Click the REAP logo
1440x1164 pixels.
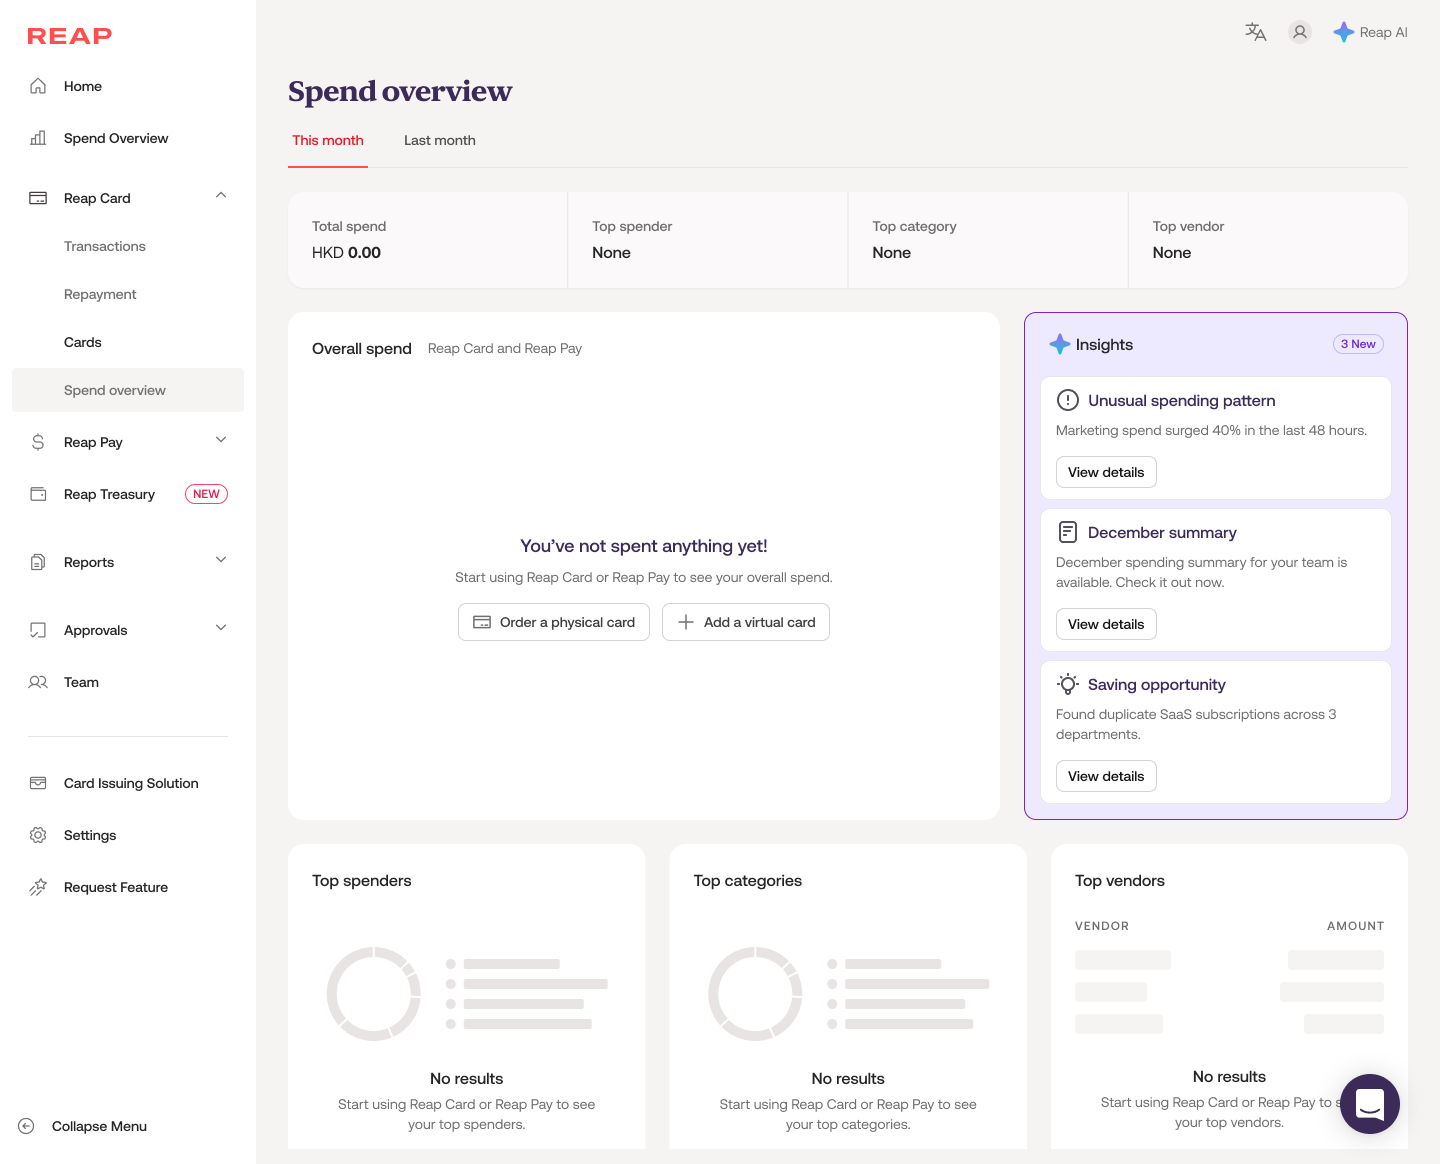pyautogui.click(x=70, y=36)
